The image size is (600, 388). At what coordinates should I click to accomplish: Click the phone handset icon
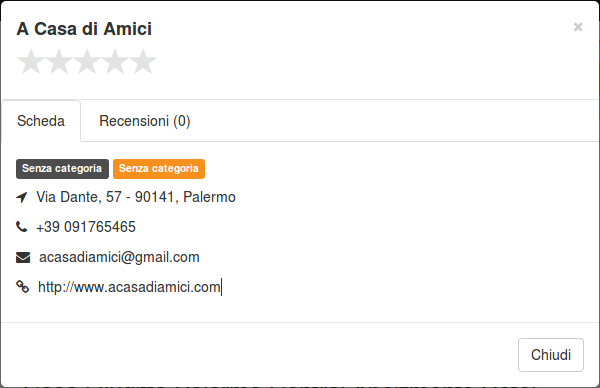coord(22,227)
